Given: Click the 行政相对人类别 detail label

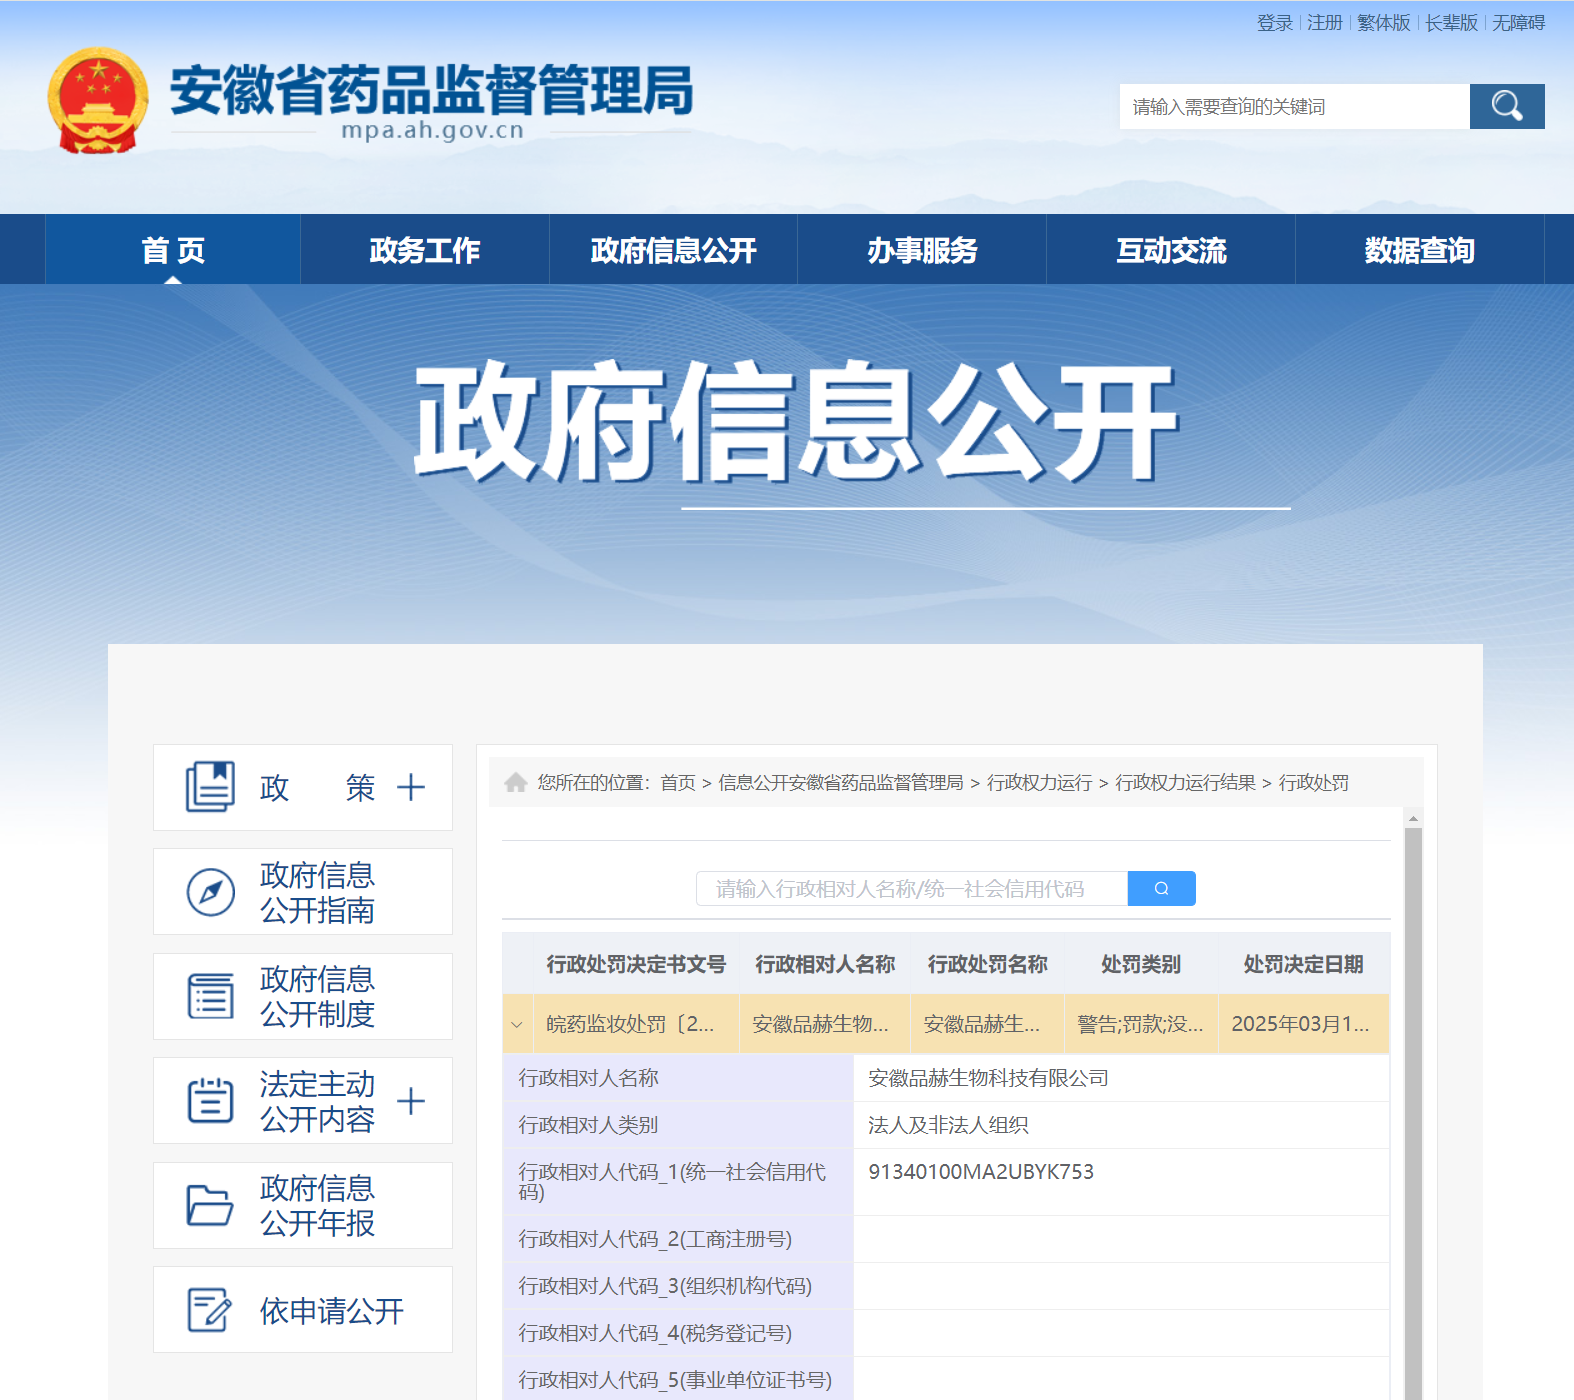Looking at the screenshot, I should [588, 1125].
